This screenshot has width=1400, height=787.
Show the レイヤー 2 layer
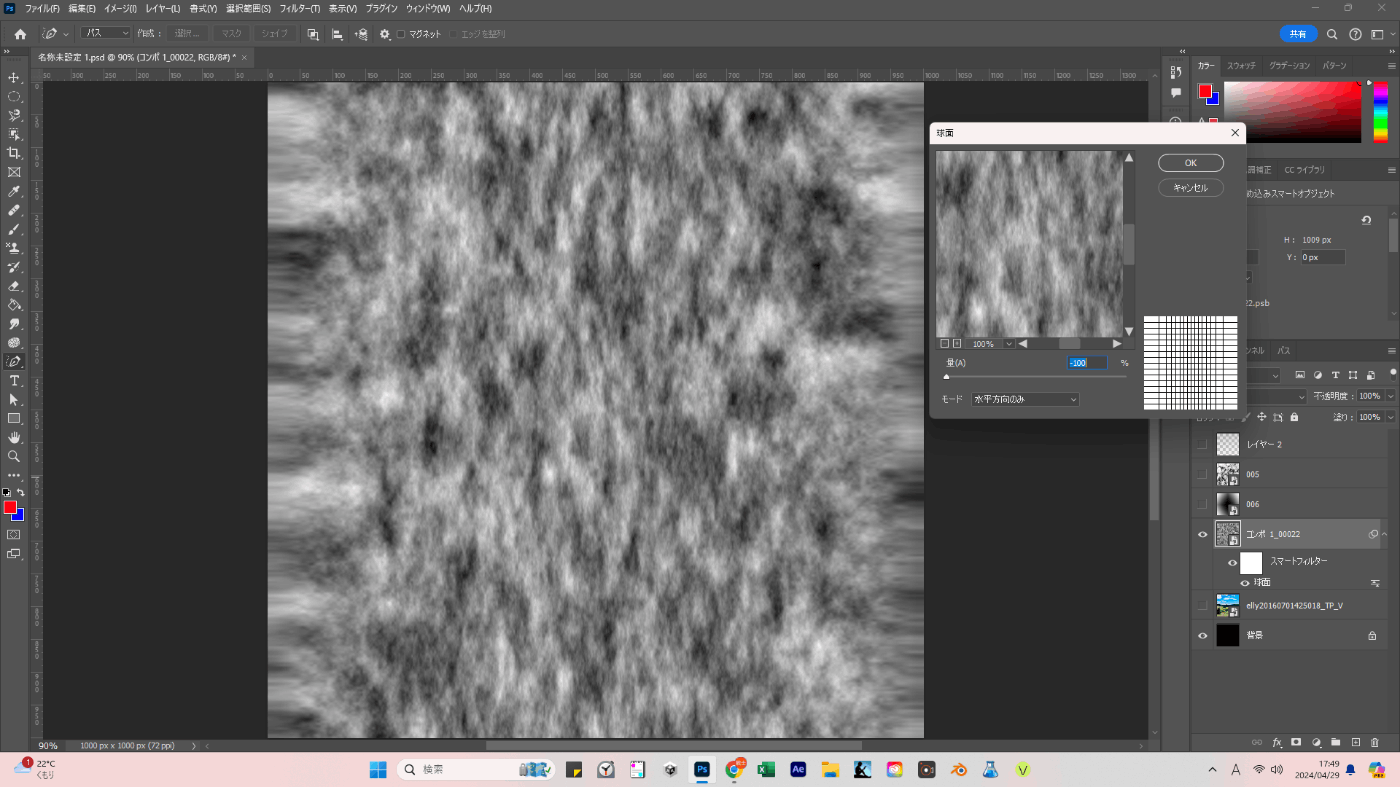point(1203,444)
